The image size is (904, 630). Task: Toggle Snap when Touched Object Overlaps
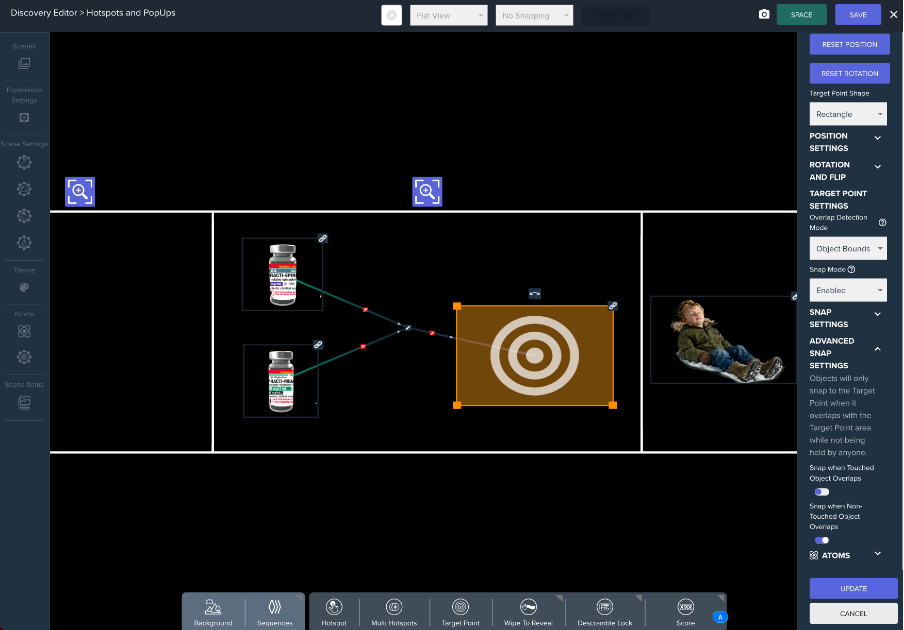coord(822,492)
